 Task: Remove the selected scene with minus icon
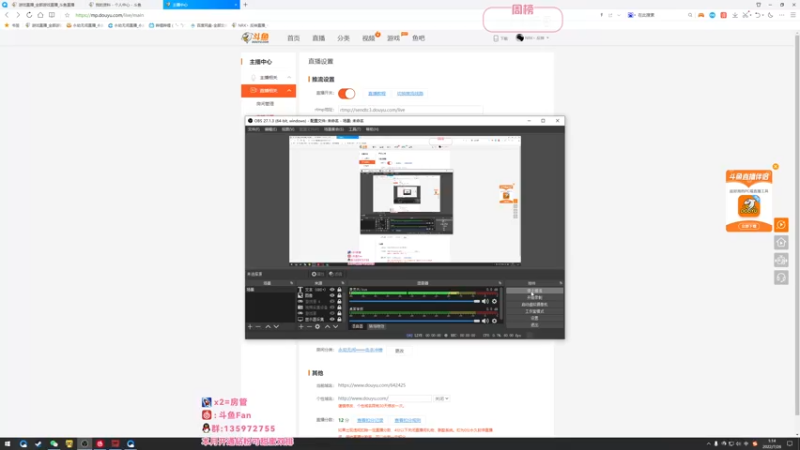[258, 327]
